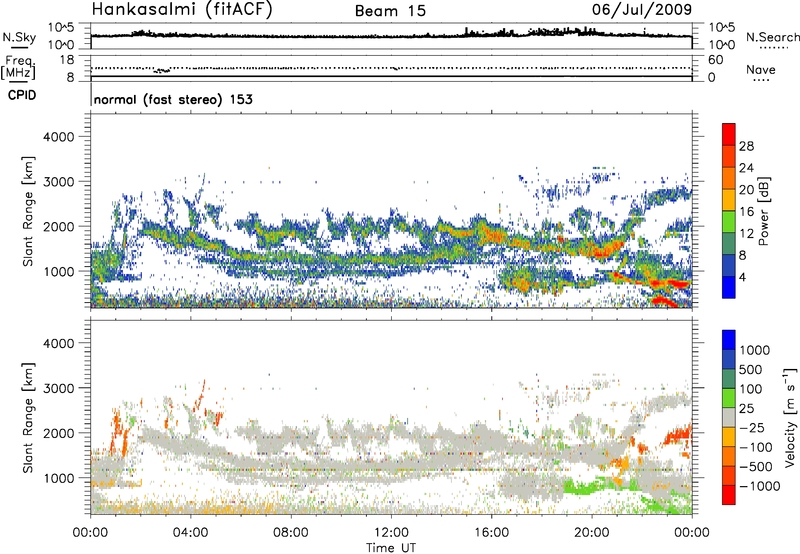Click the '18' tick on the frequency axis
Viewport: 800px width, 554px height.
pyautogui.click(x=67, y=60)
